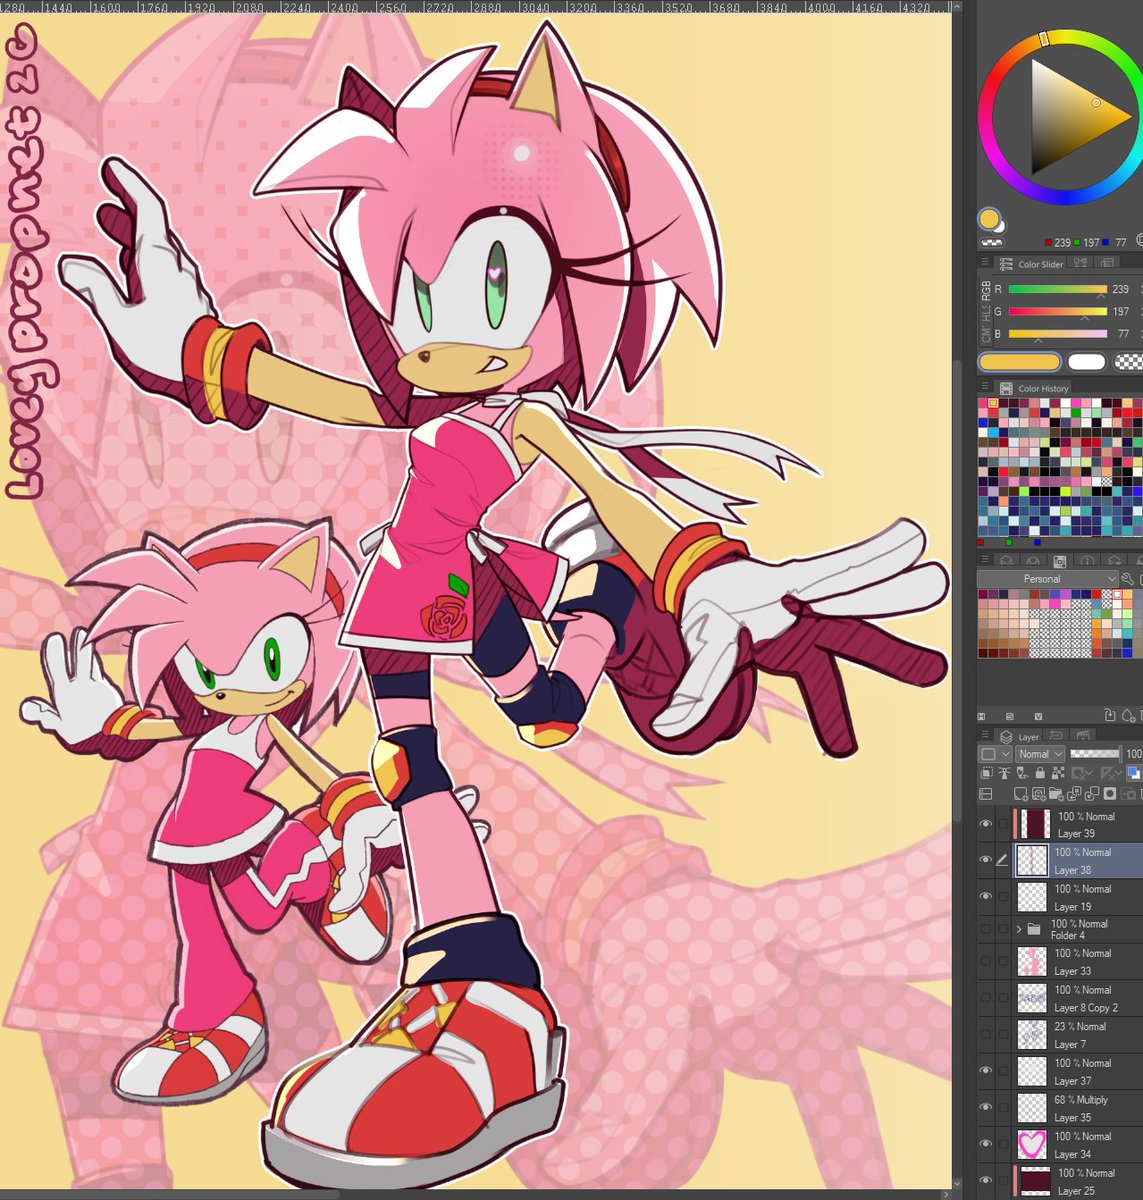The width and height of the screenshot is (1143, 1200).
Task: Open the Personal color set dropdown
Action: pos(1047,579)
